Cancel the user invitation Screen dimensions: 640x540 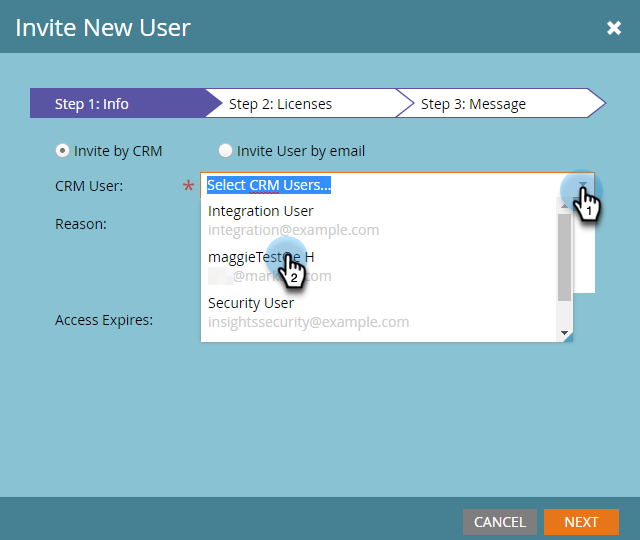click(x=500, y=522)
